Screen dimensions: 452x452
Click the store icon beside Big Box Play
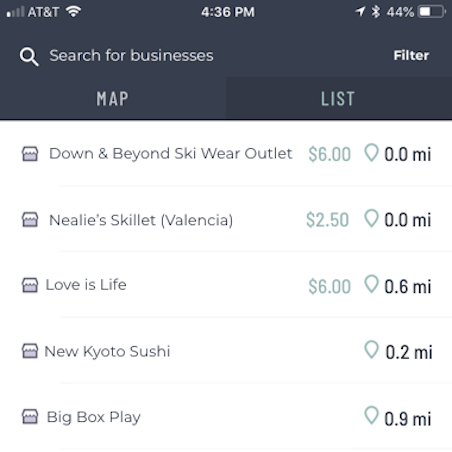(30, 417)
